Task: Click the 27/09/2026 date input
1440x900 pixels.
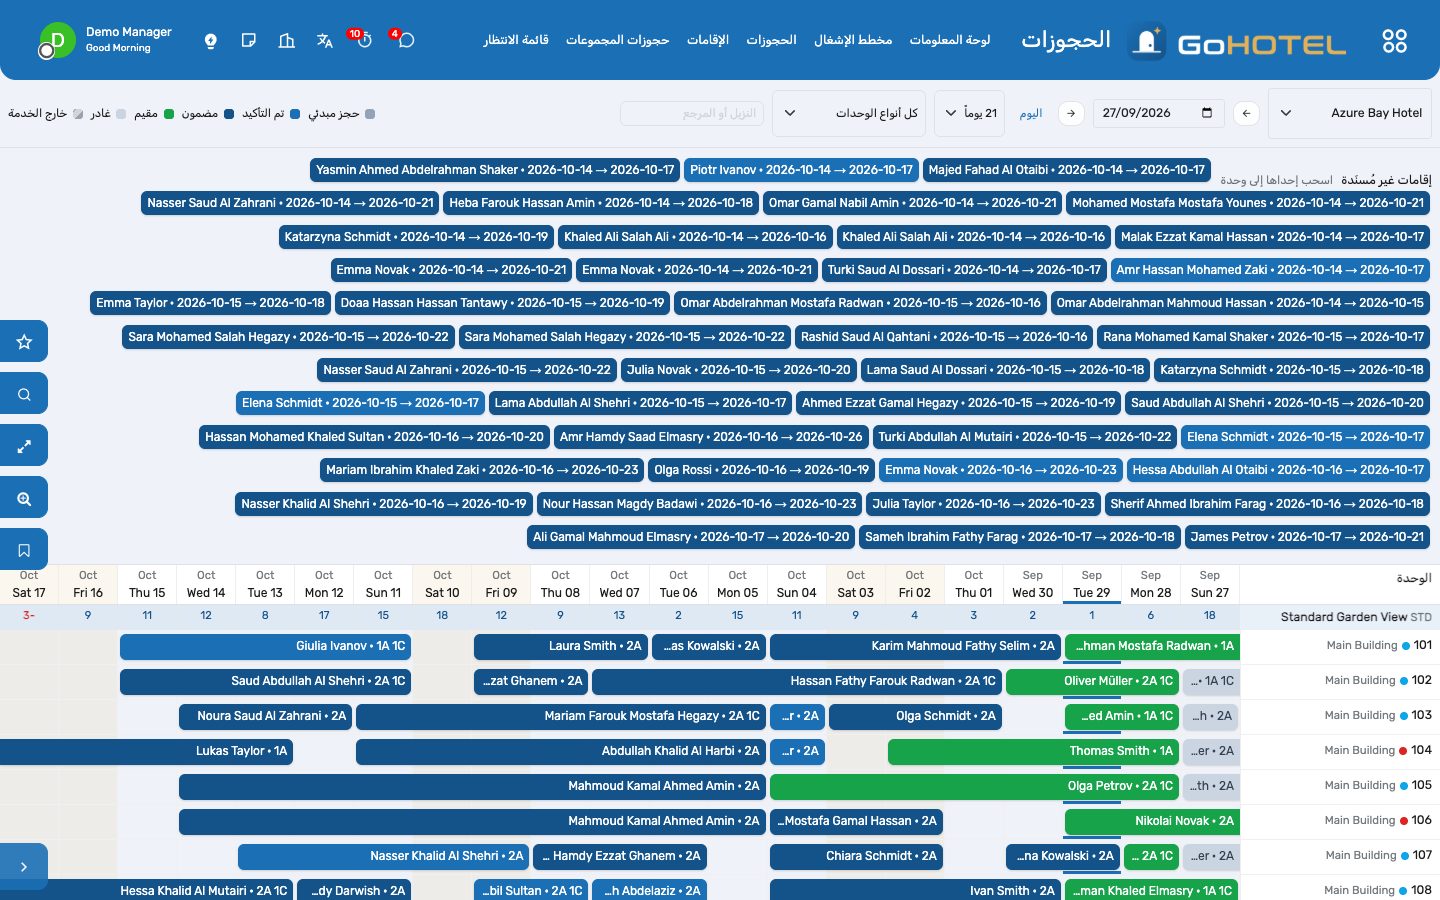Action: click(1158, 113)
